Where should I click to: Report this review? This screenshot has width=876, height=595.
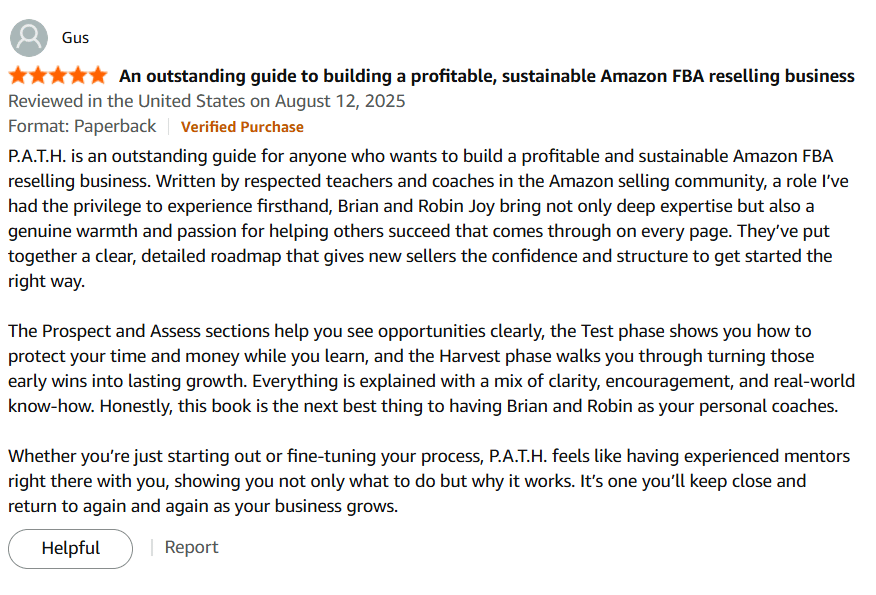pyautogui.click(x=191, y=547)
